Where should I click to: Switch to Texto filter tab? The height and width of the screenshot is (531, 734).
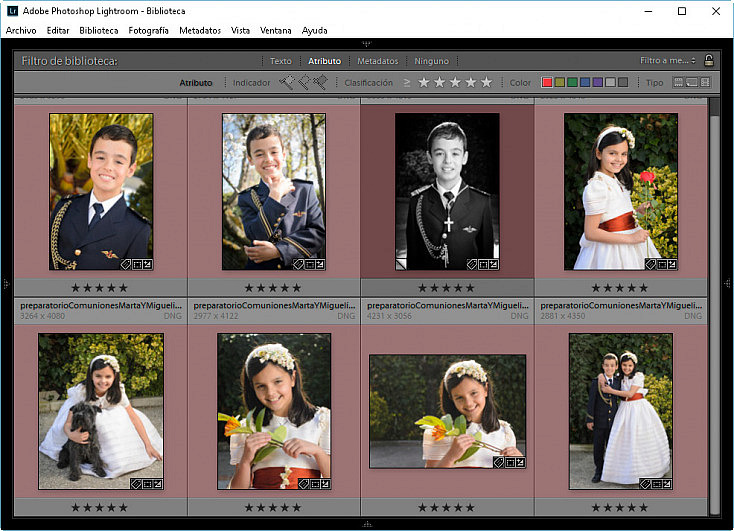tap(280, 61)
